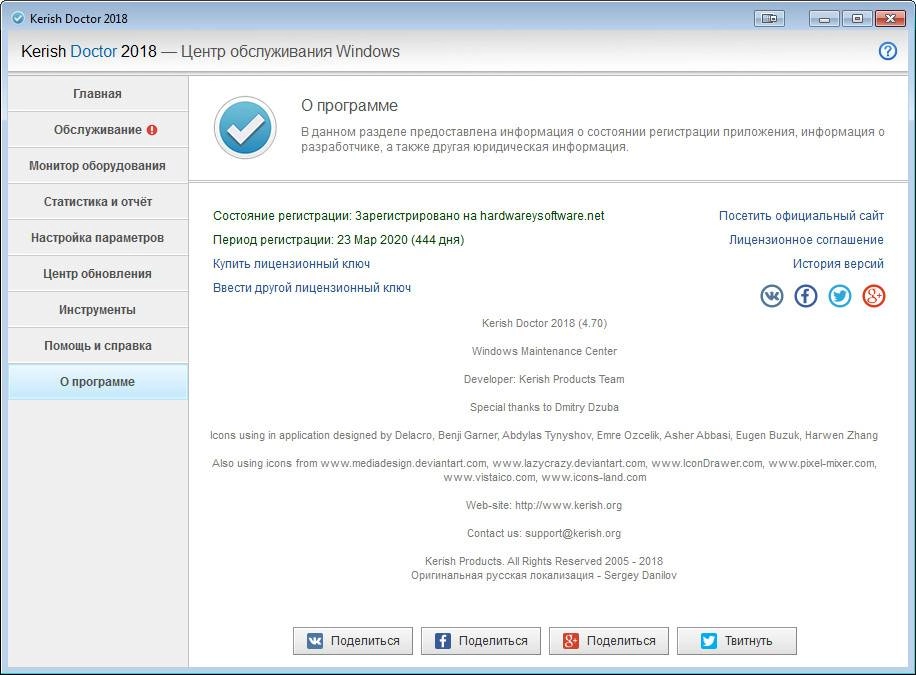Switch to Монитор оборудования
The height and width of the screenshot is (675, 916).
click(98, 165)
